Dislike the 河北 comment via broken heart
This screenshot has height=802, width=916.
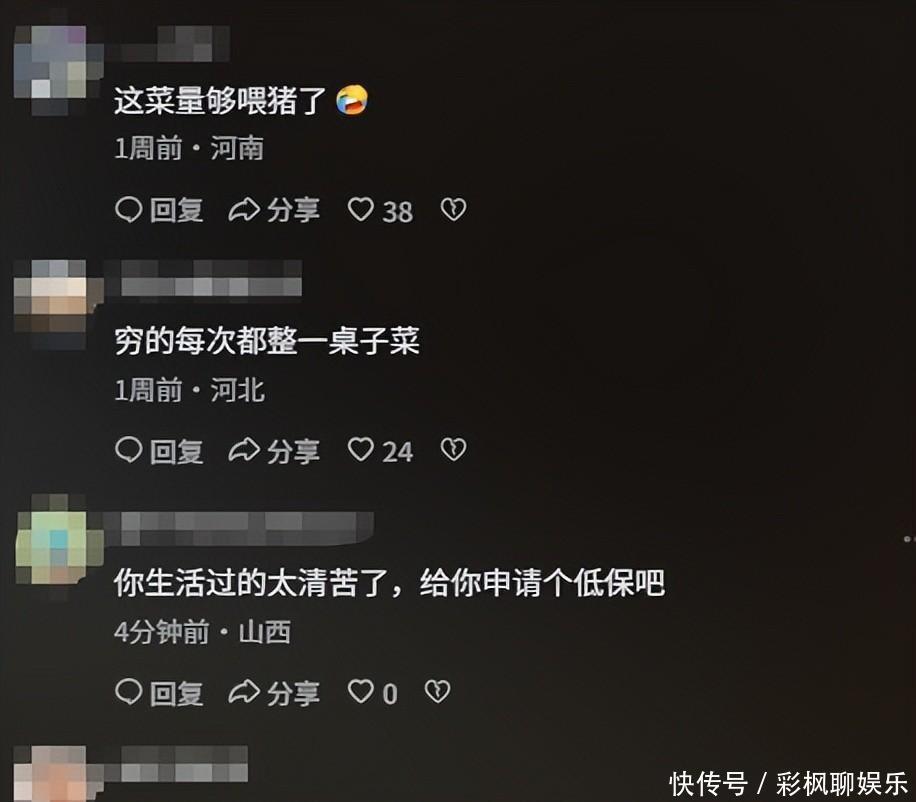click(x=453, y=450)
